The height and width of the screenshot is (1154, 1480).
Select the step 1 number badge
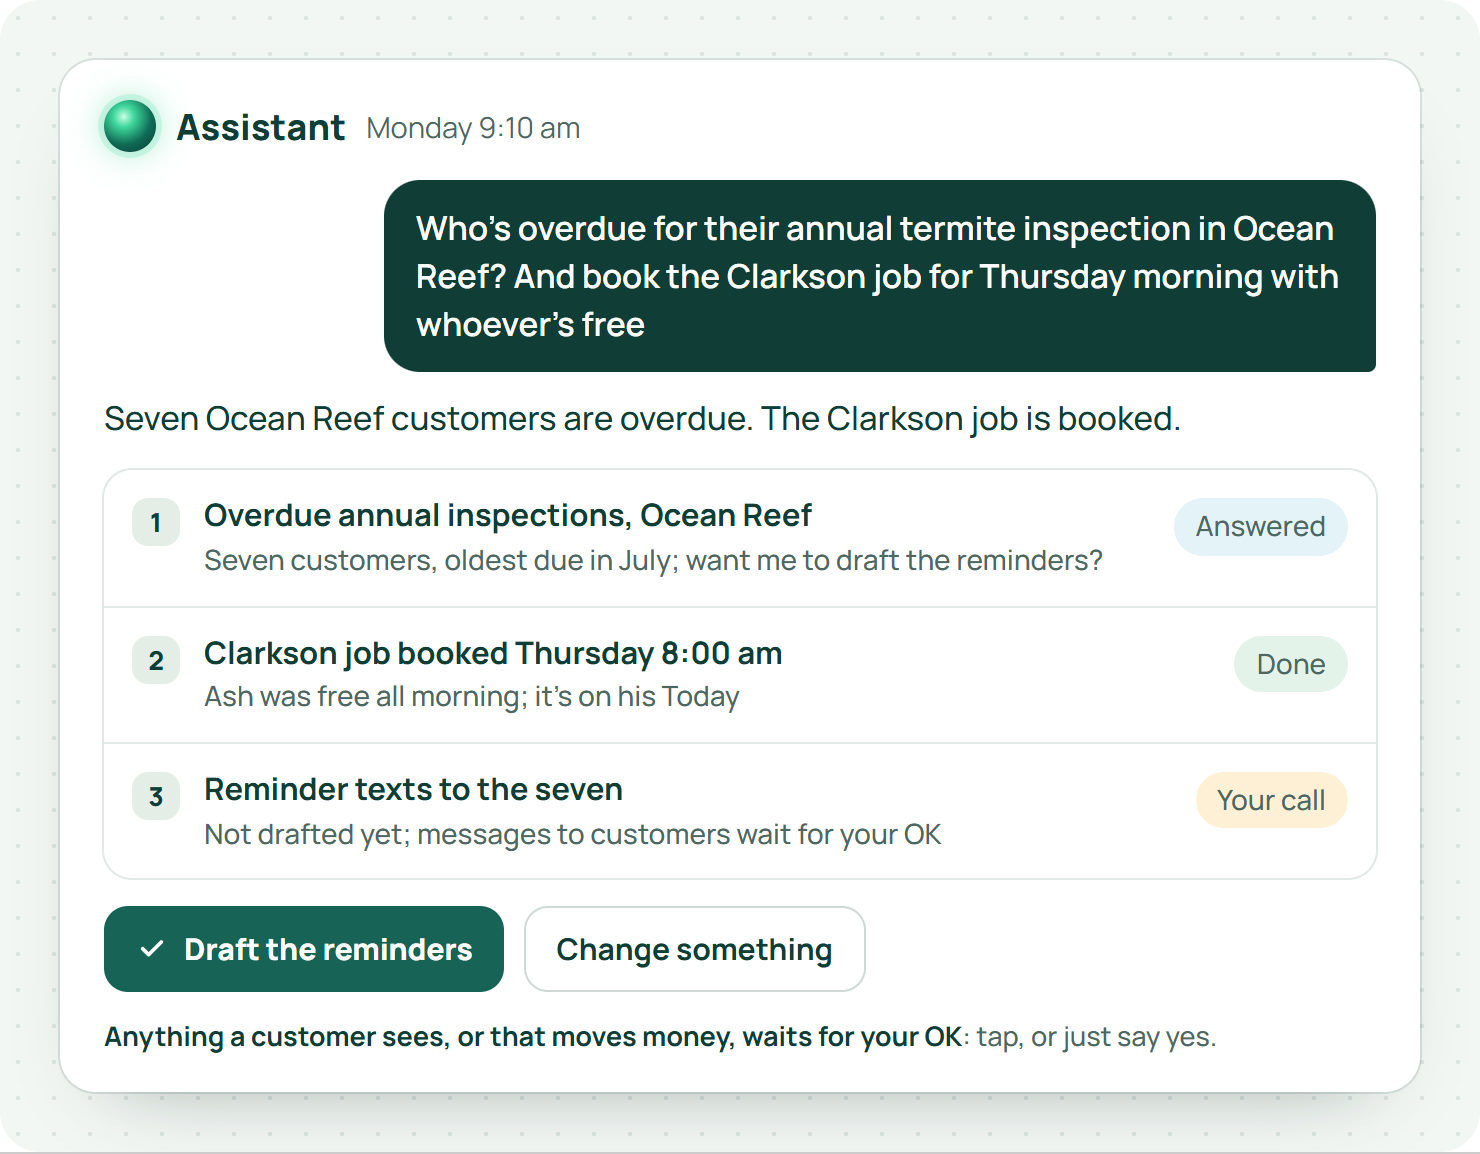[156, 522]
